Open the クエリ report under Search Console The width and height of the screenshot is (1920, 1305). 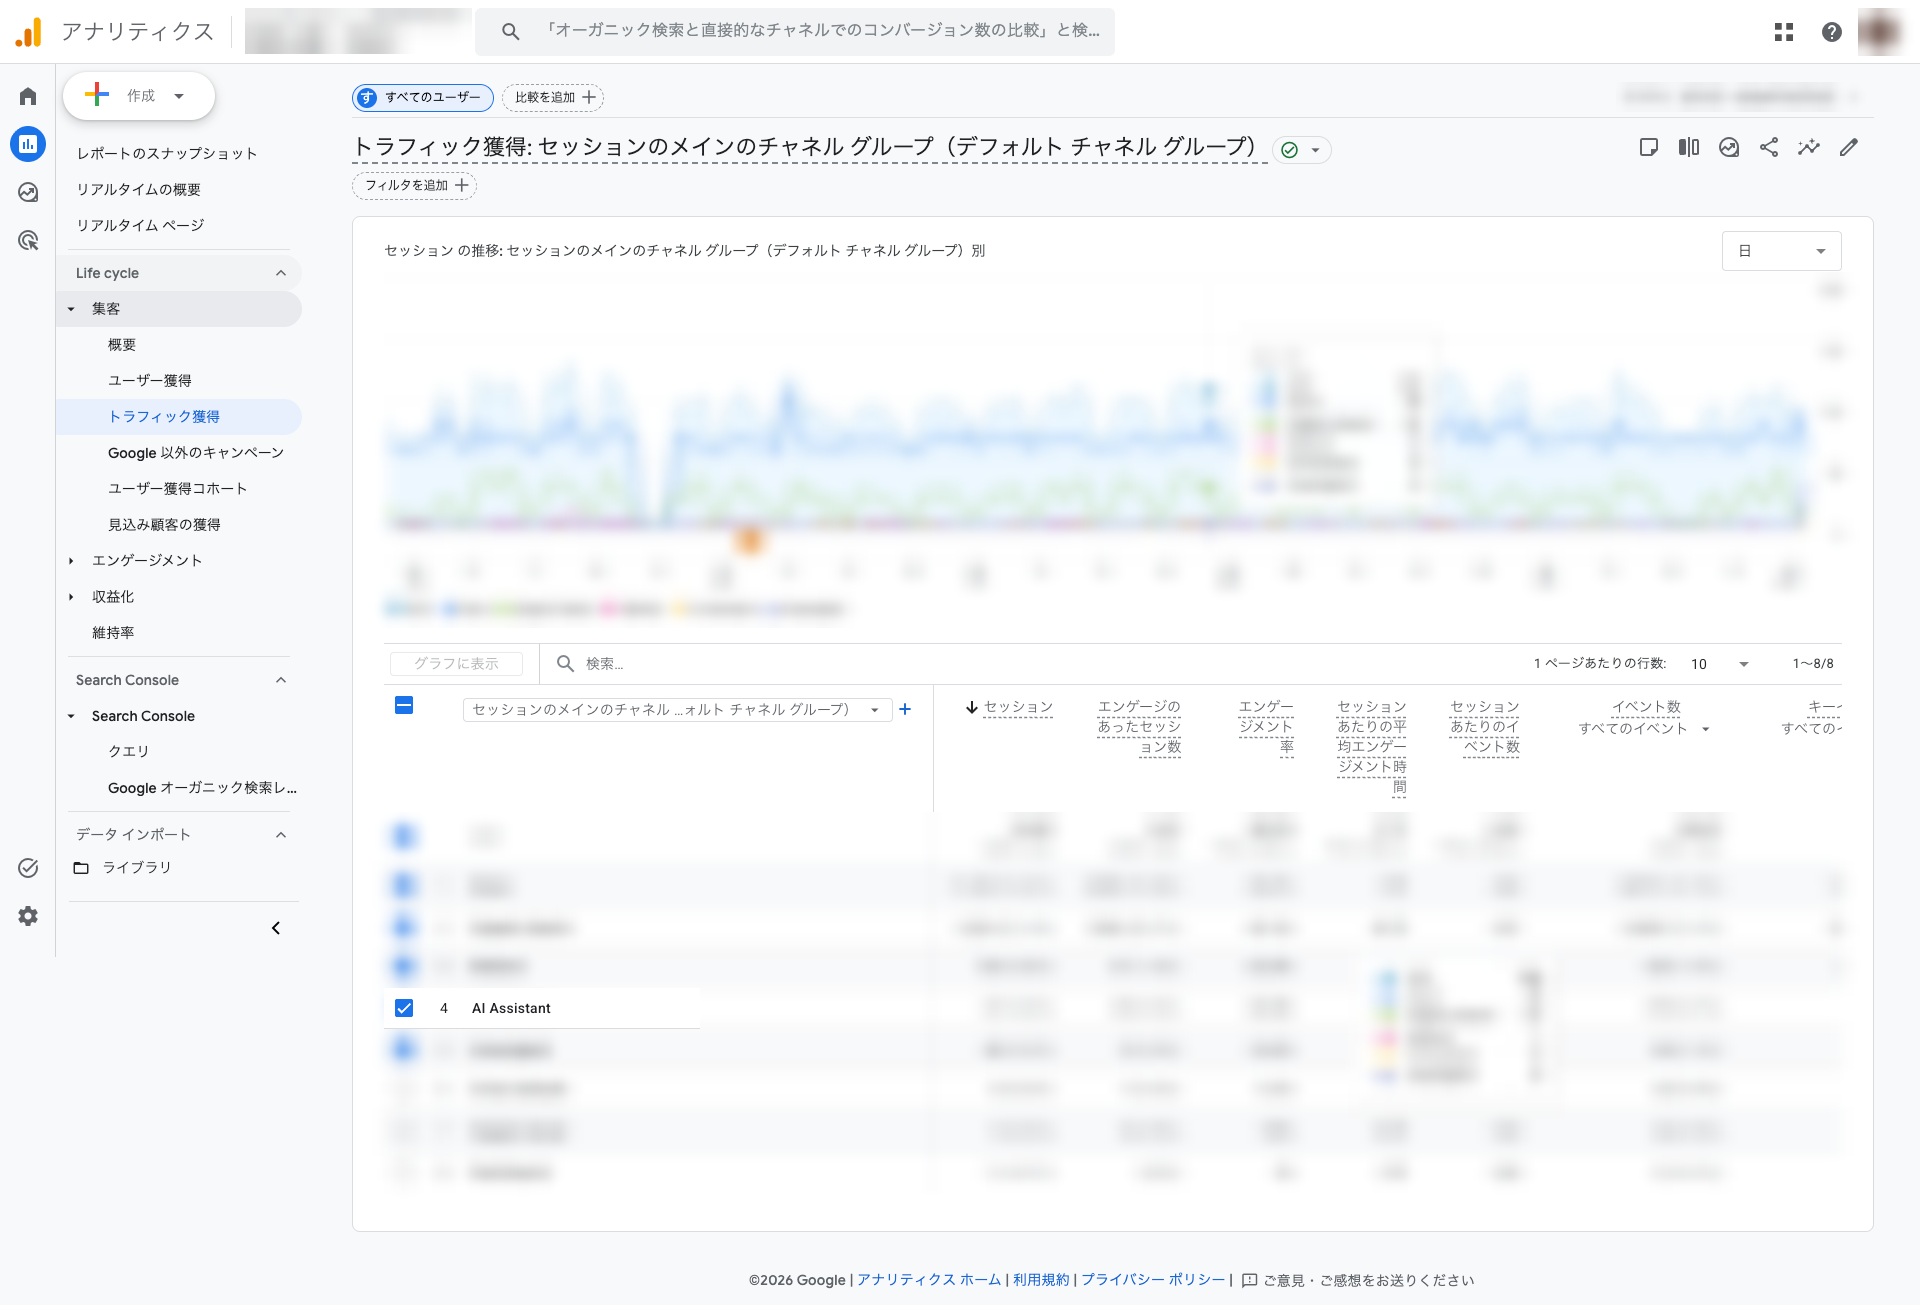coord(128,752)
